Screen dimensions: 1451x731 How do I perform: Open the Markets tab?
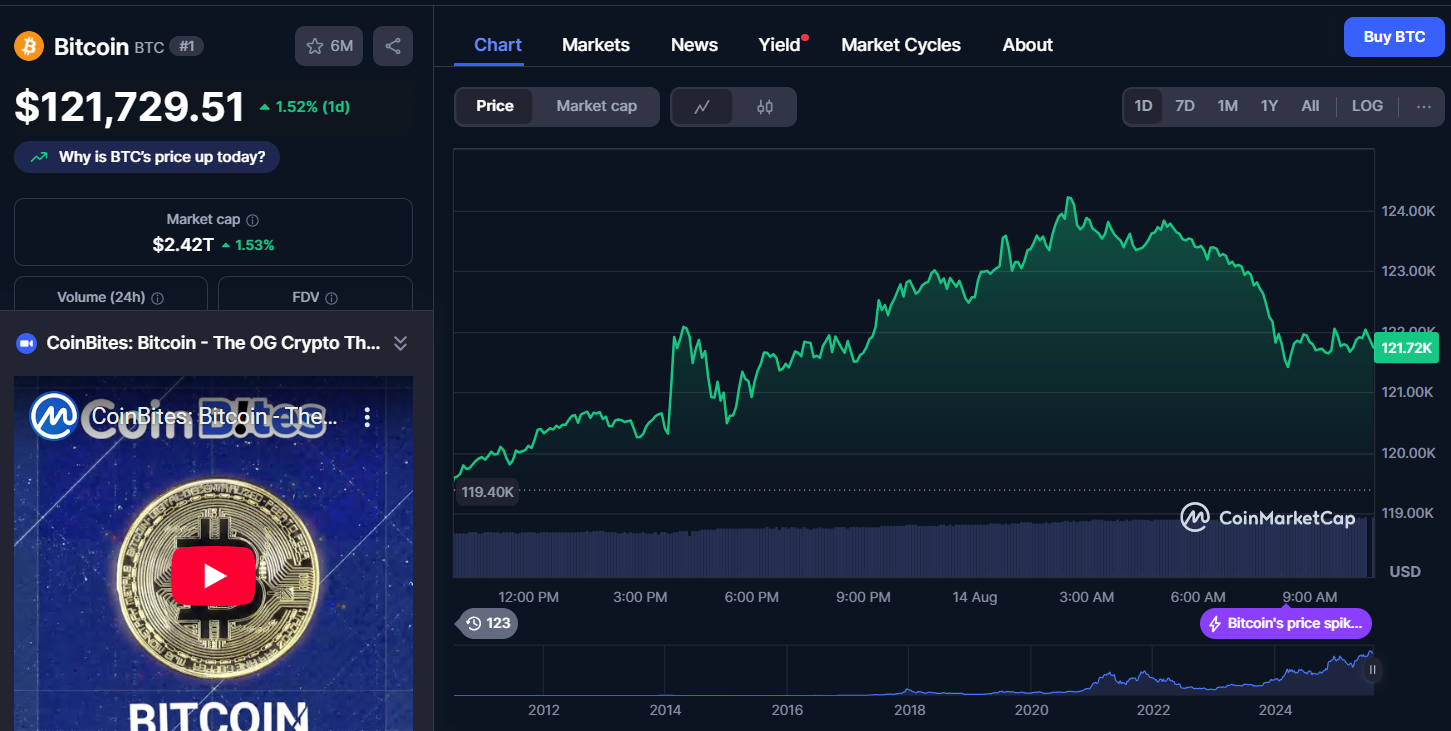pyautogui.click(x=596, y=45)
